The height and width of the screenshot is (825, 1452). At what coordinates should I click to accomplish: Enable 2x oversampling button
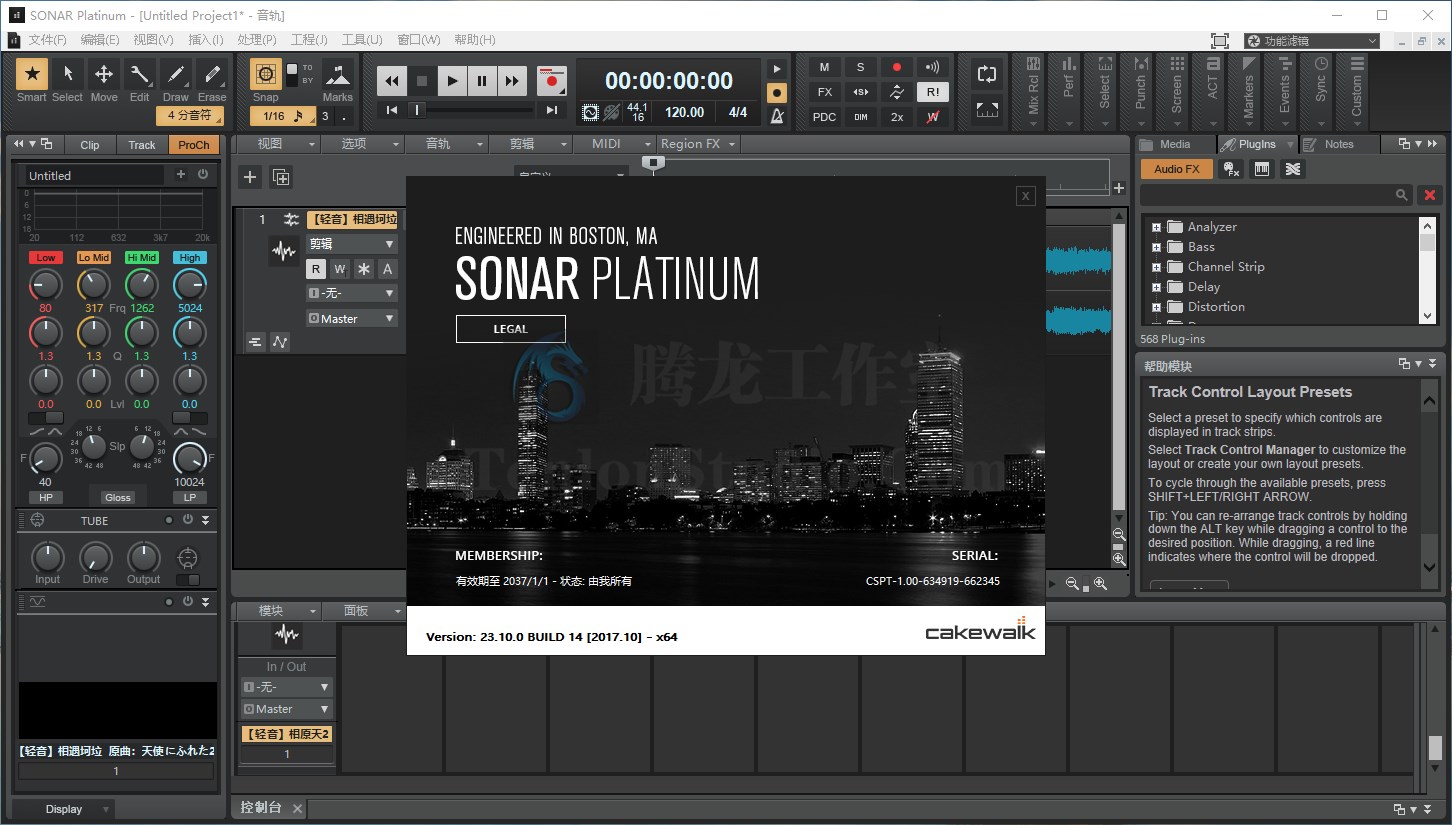point(897,117)
